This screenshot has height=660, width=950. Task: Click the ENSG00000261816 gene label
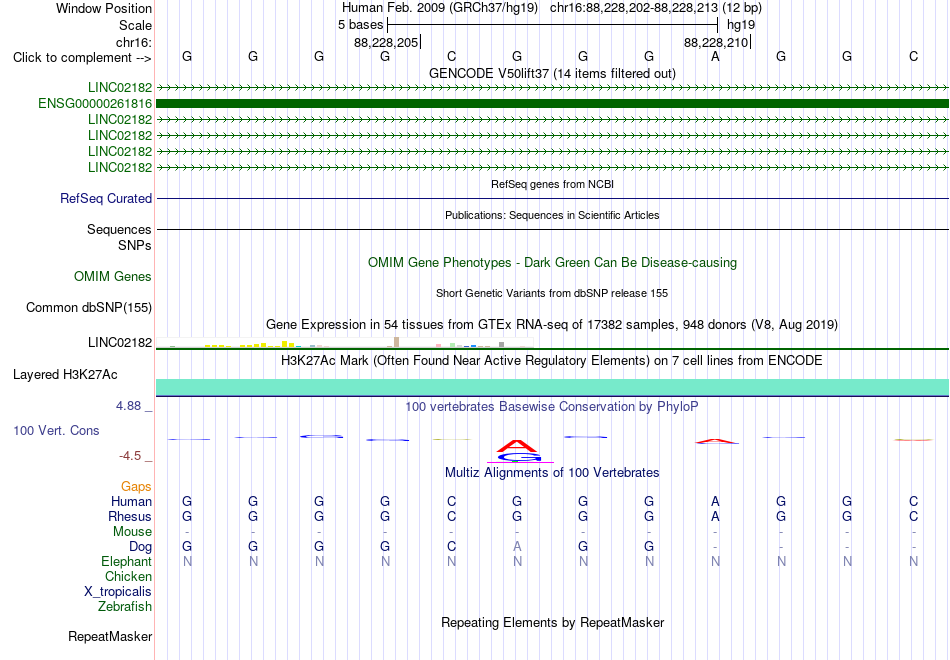(x=95, y=104)
